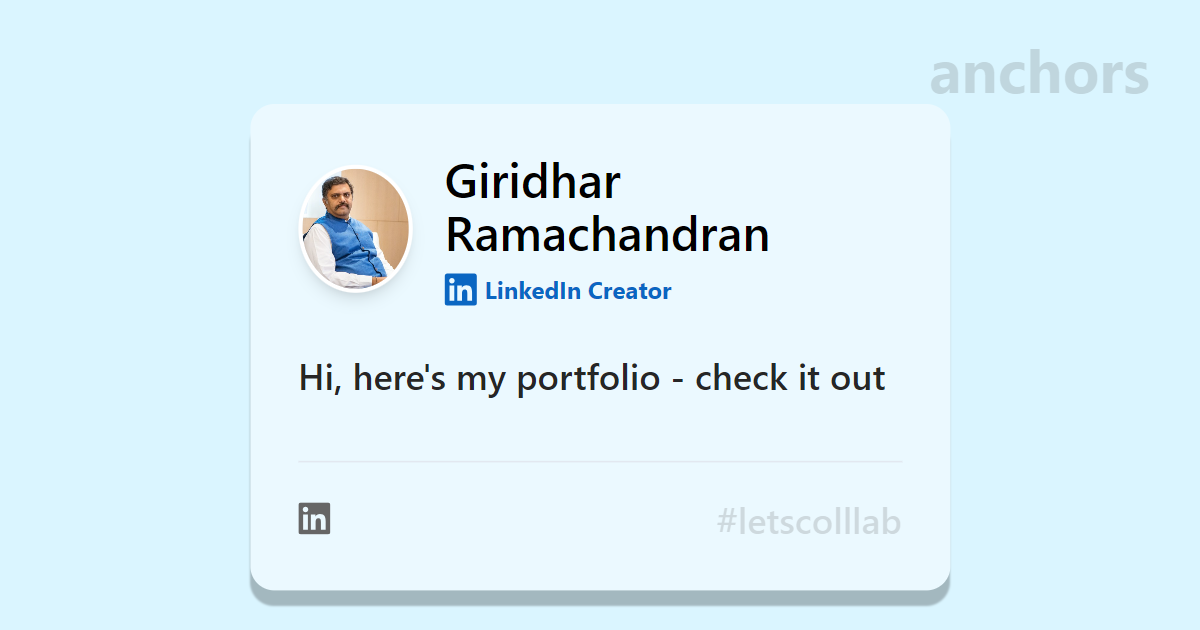Click Giridhar's round profile photo
1200x630 pixels.
pos(356,229)
